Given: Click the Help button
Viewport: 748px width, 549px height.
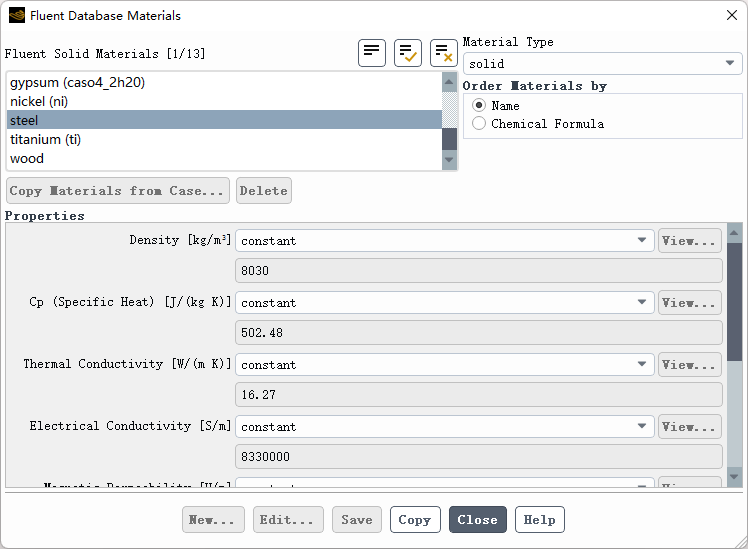Looking at the screenshot, I should coord(540,520).
